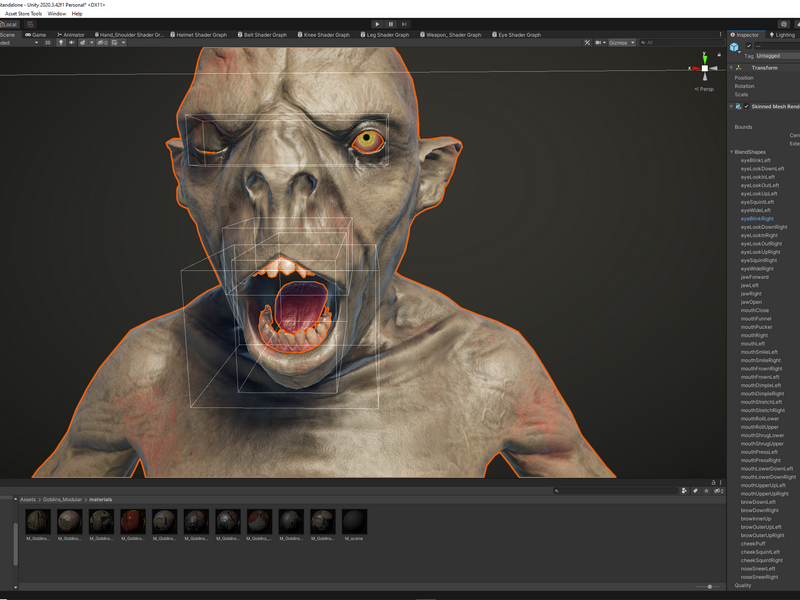Click the Pause button in toolbar
Viewport: 800px width, 600px height.
point(391,24)
